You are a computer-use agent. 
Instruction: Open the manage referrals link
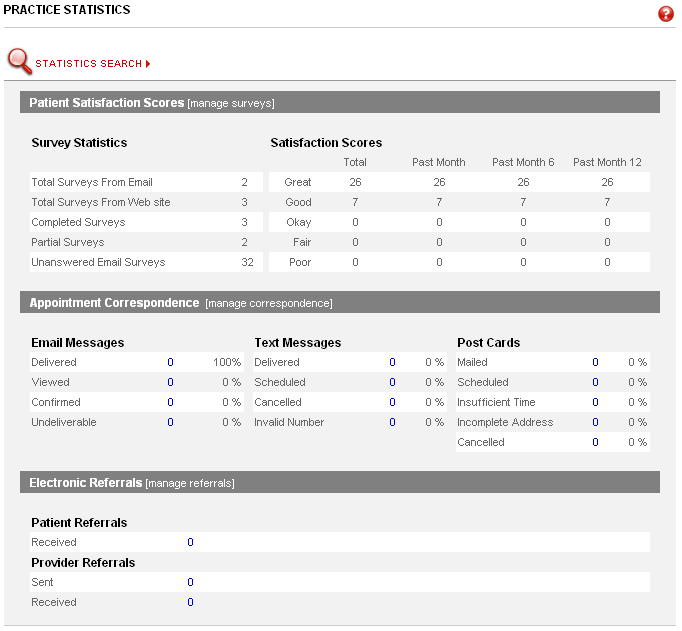(x=190, y=483)
